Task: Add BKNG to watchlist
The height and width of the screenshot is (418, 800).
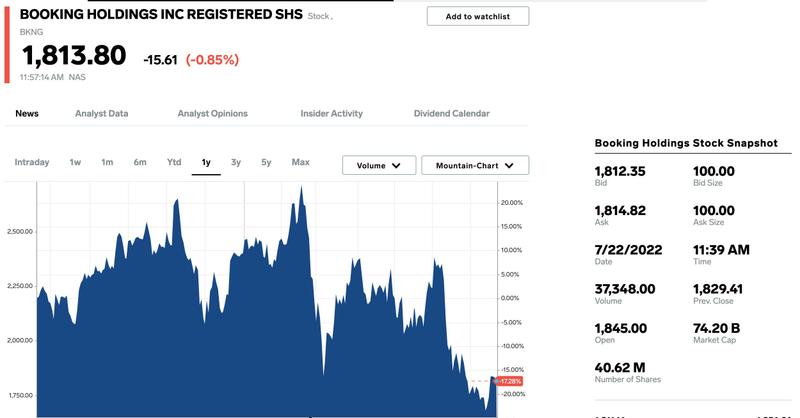Action: pos(478,16)
